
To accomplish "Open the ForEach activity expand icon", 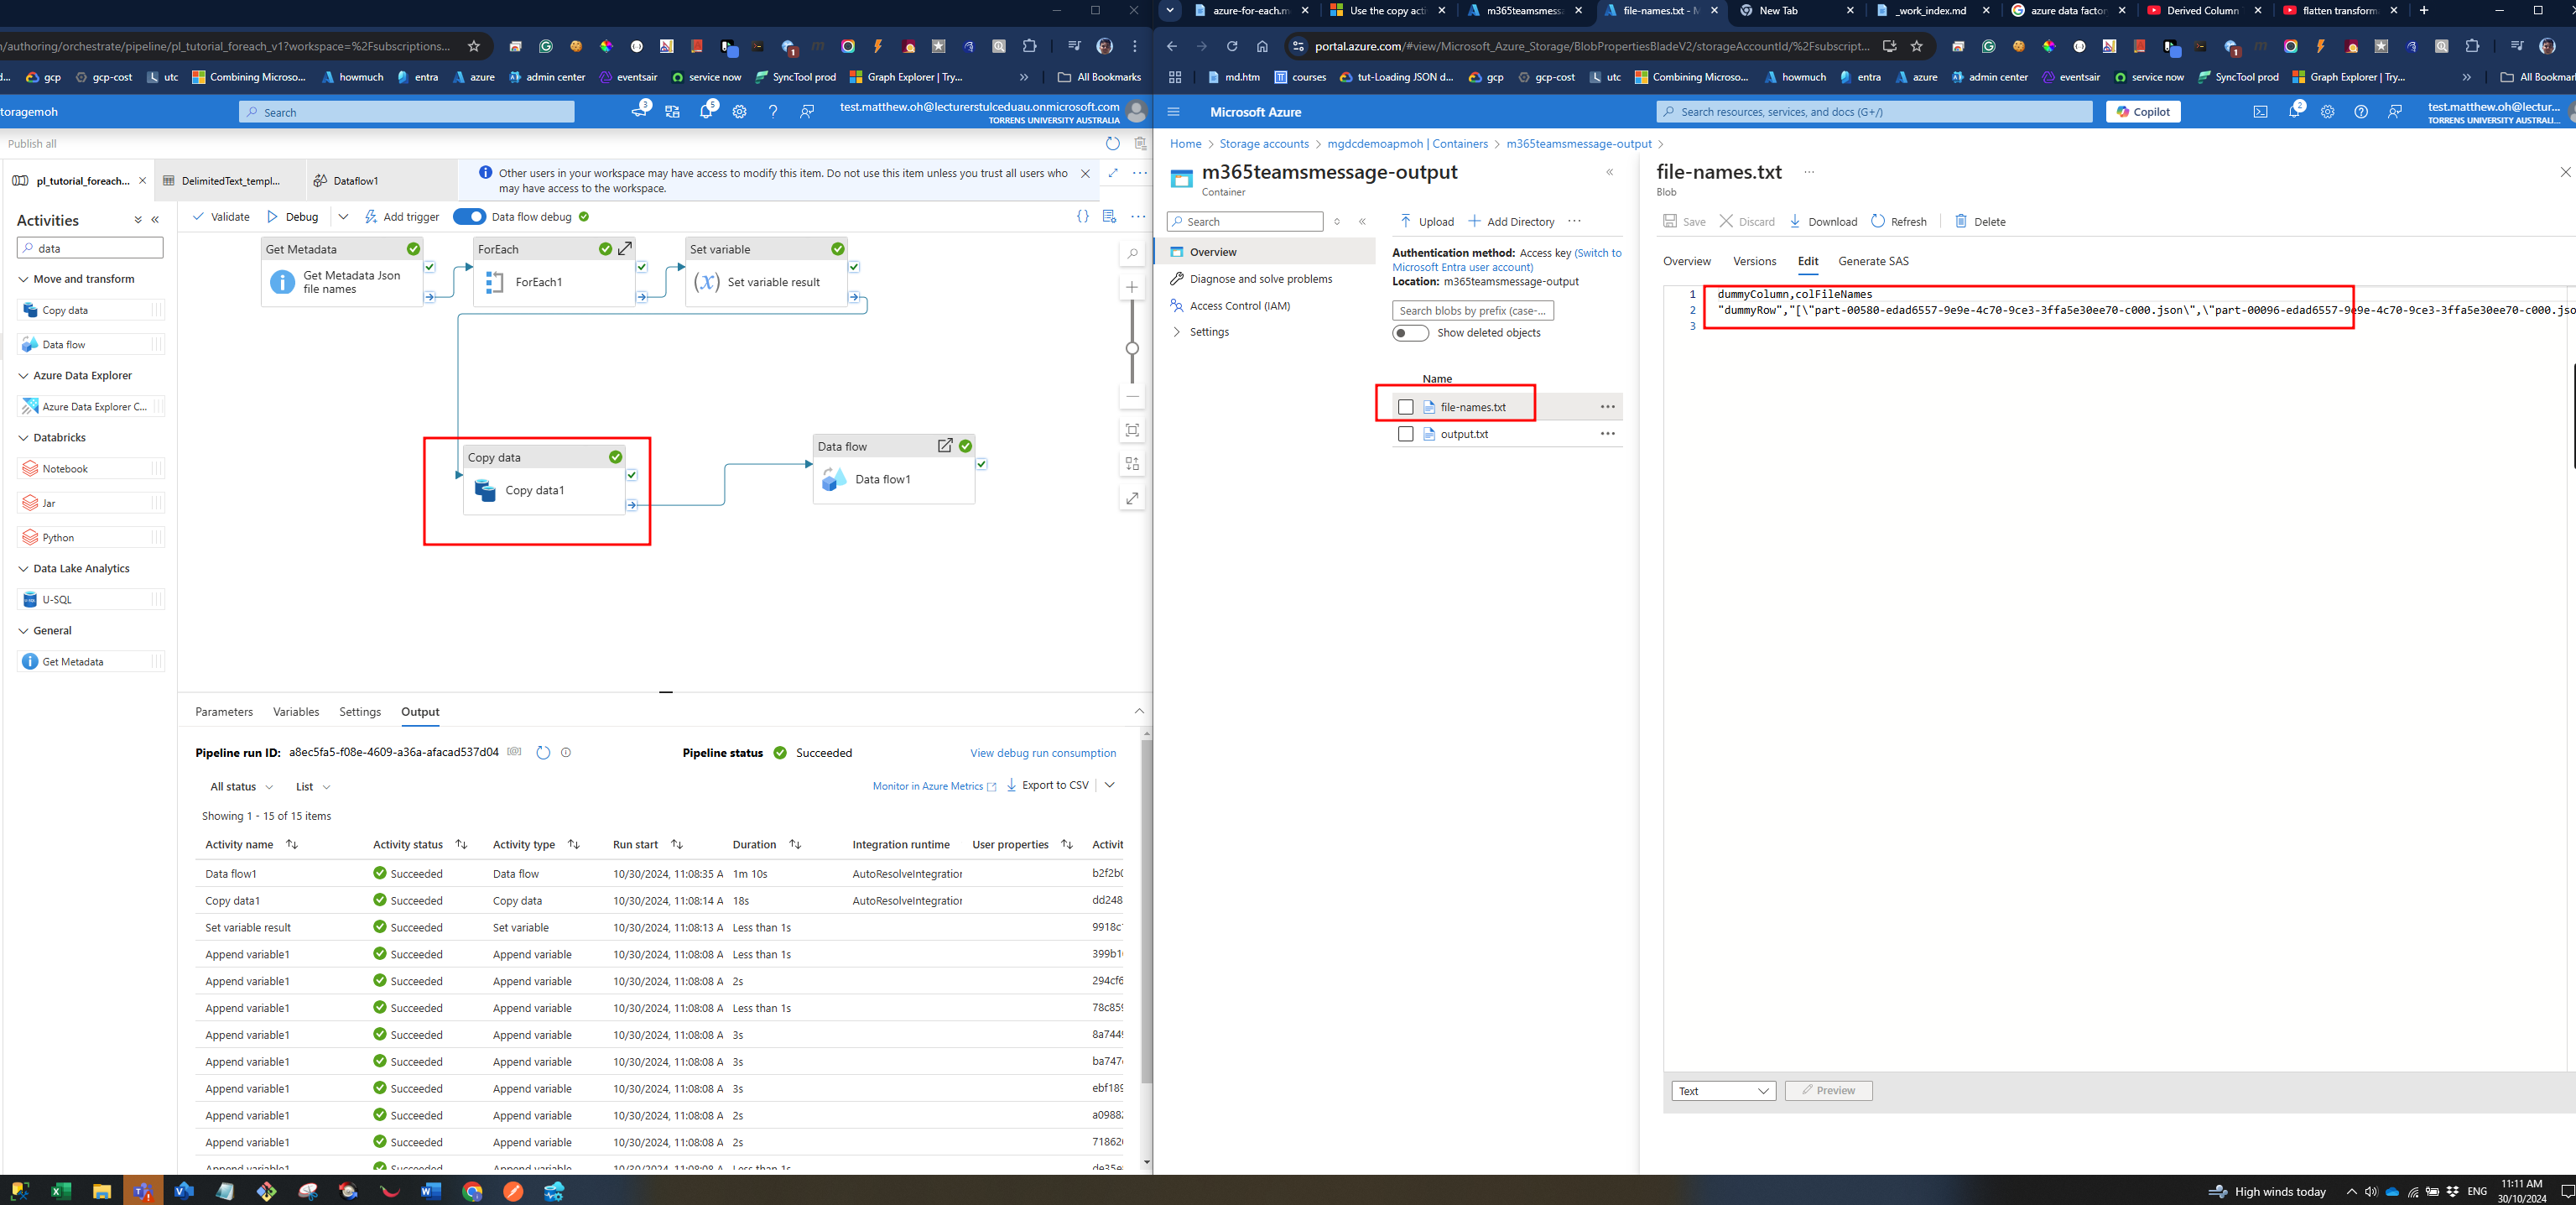I will (x=625, y=249).
